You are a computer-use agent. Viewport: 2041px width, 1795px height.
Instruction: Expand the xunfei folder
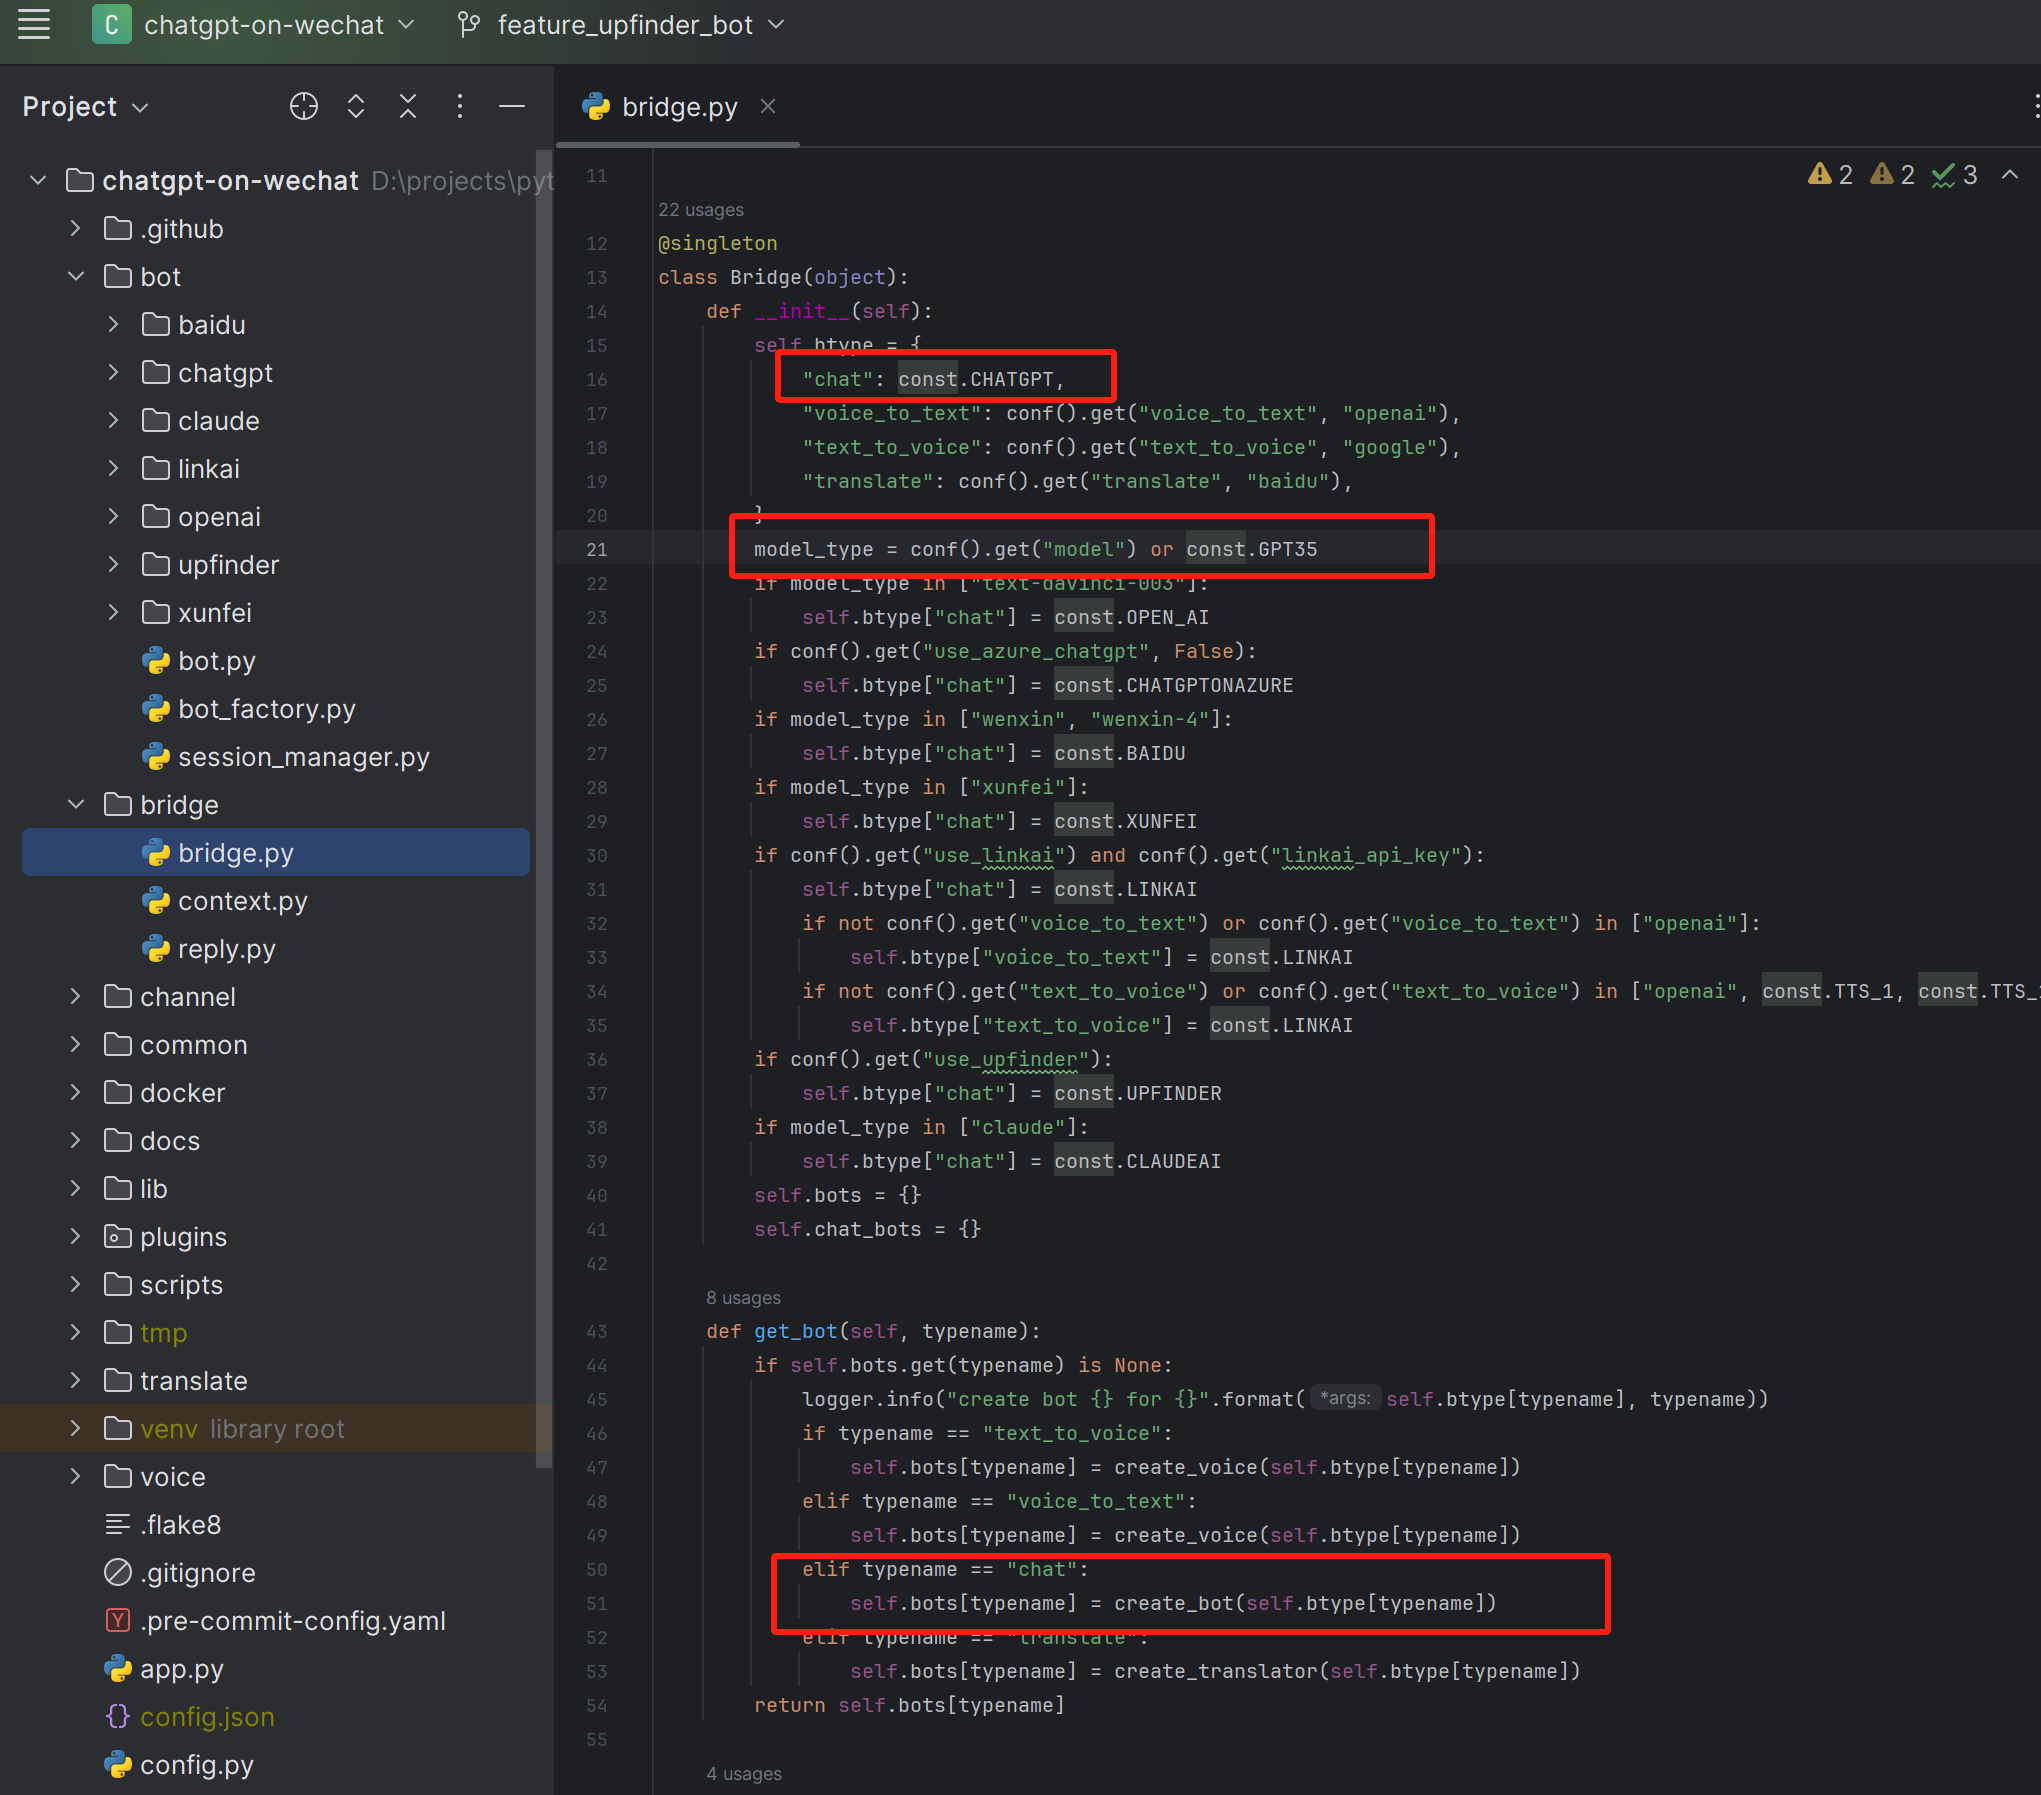114,612
